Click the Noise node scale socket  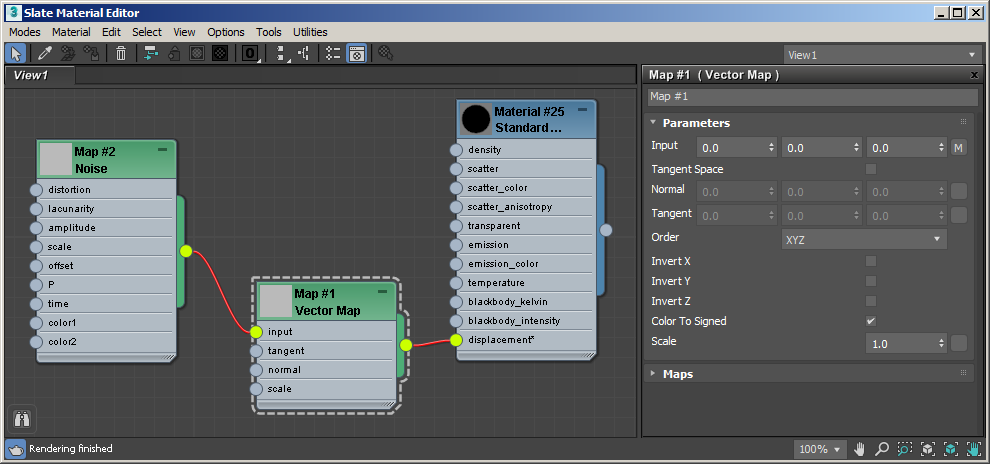click(x=36, y=247)
